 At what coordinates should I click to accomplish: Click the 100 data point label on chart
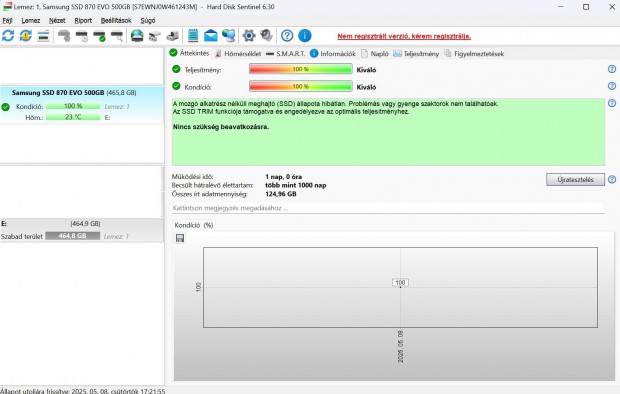coord(400,282)
